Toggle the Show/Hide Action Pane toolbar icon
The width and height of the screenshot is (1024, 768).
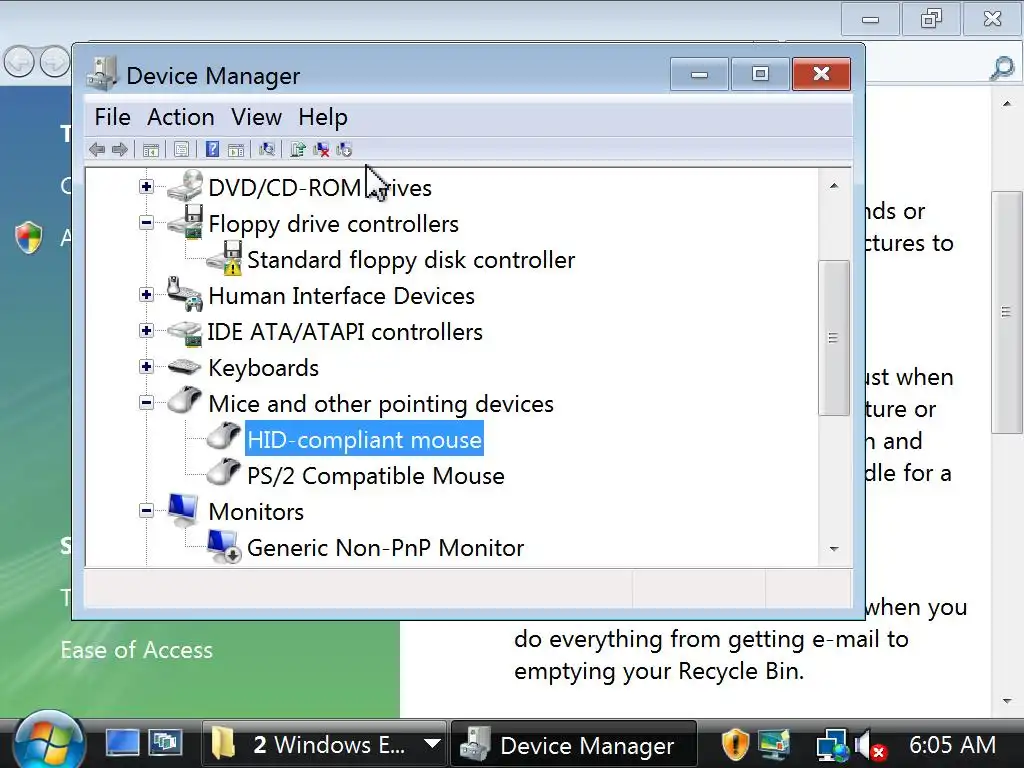tap(236, 150)
